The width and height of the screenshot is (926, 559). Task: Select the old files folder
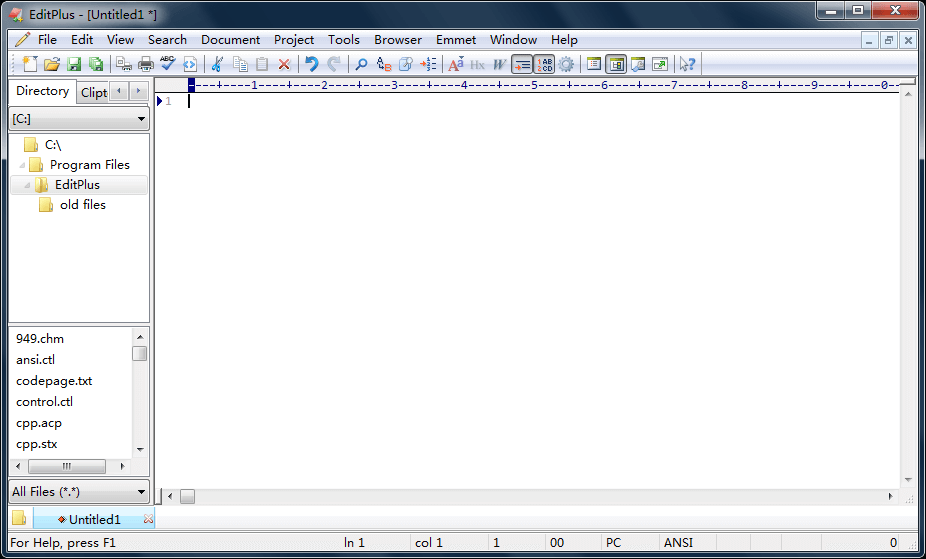click(x=83, y=205)
